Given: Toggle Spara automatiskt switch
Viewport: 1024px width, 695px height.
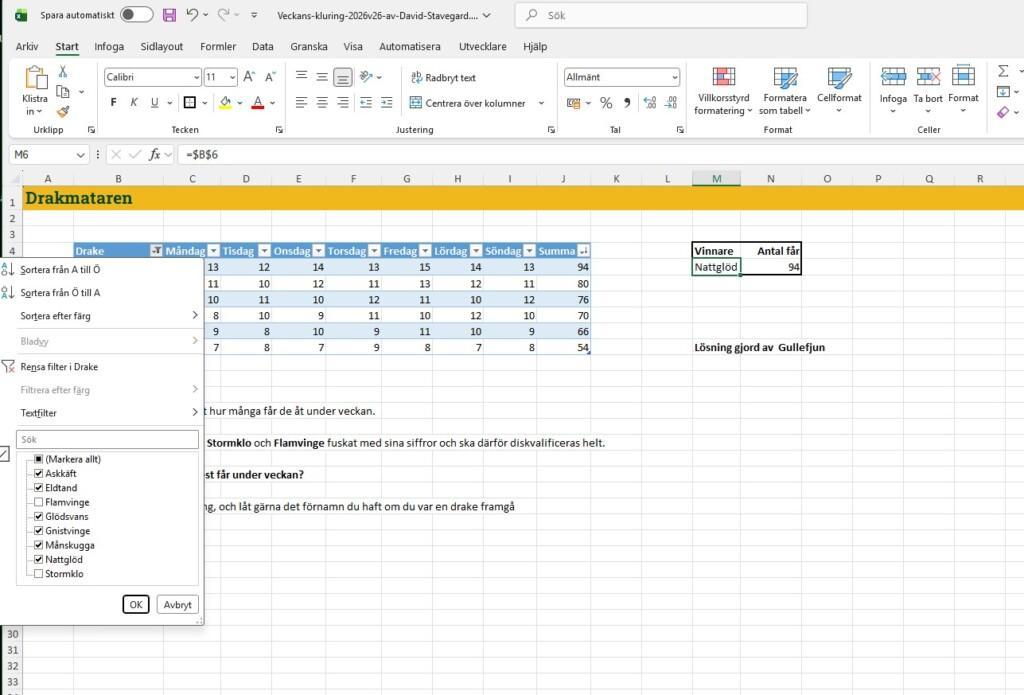Looking at the screenshot, I should click(137, 15).
